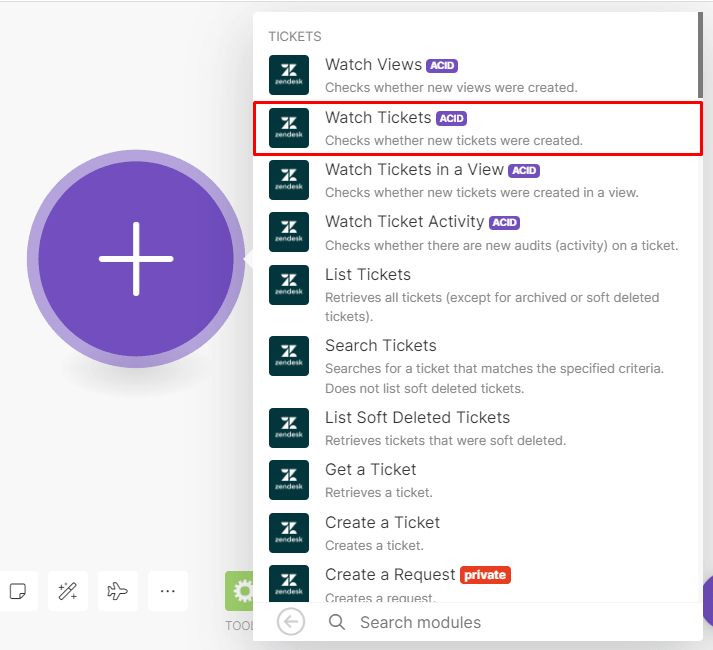Select the Watch Tickets module

pos(477,128)
